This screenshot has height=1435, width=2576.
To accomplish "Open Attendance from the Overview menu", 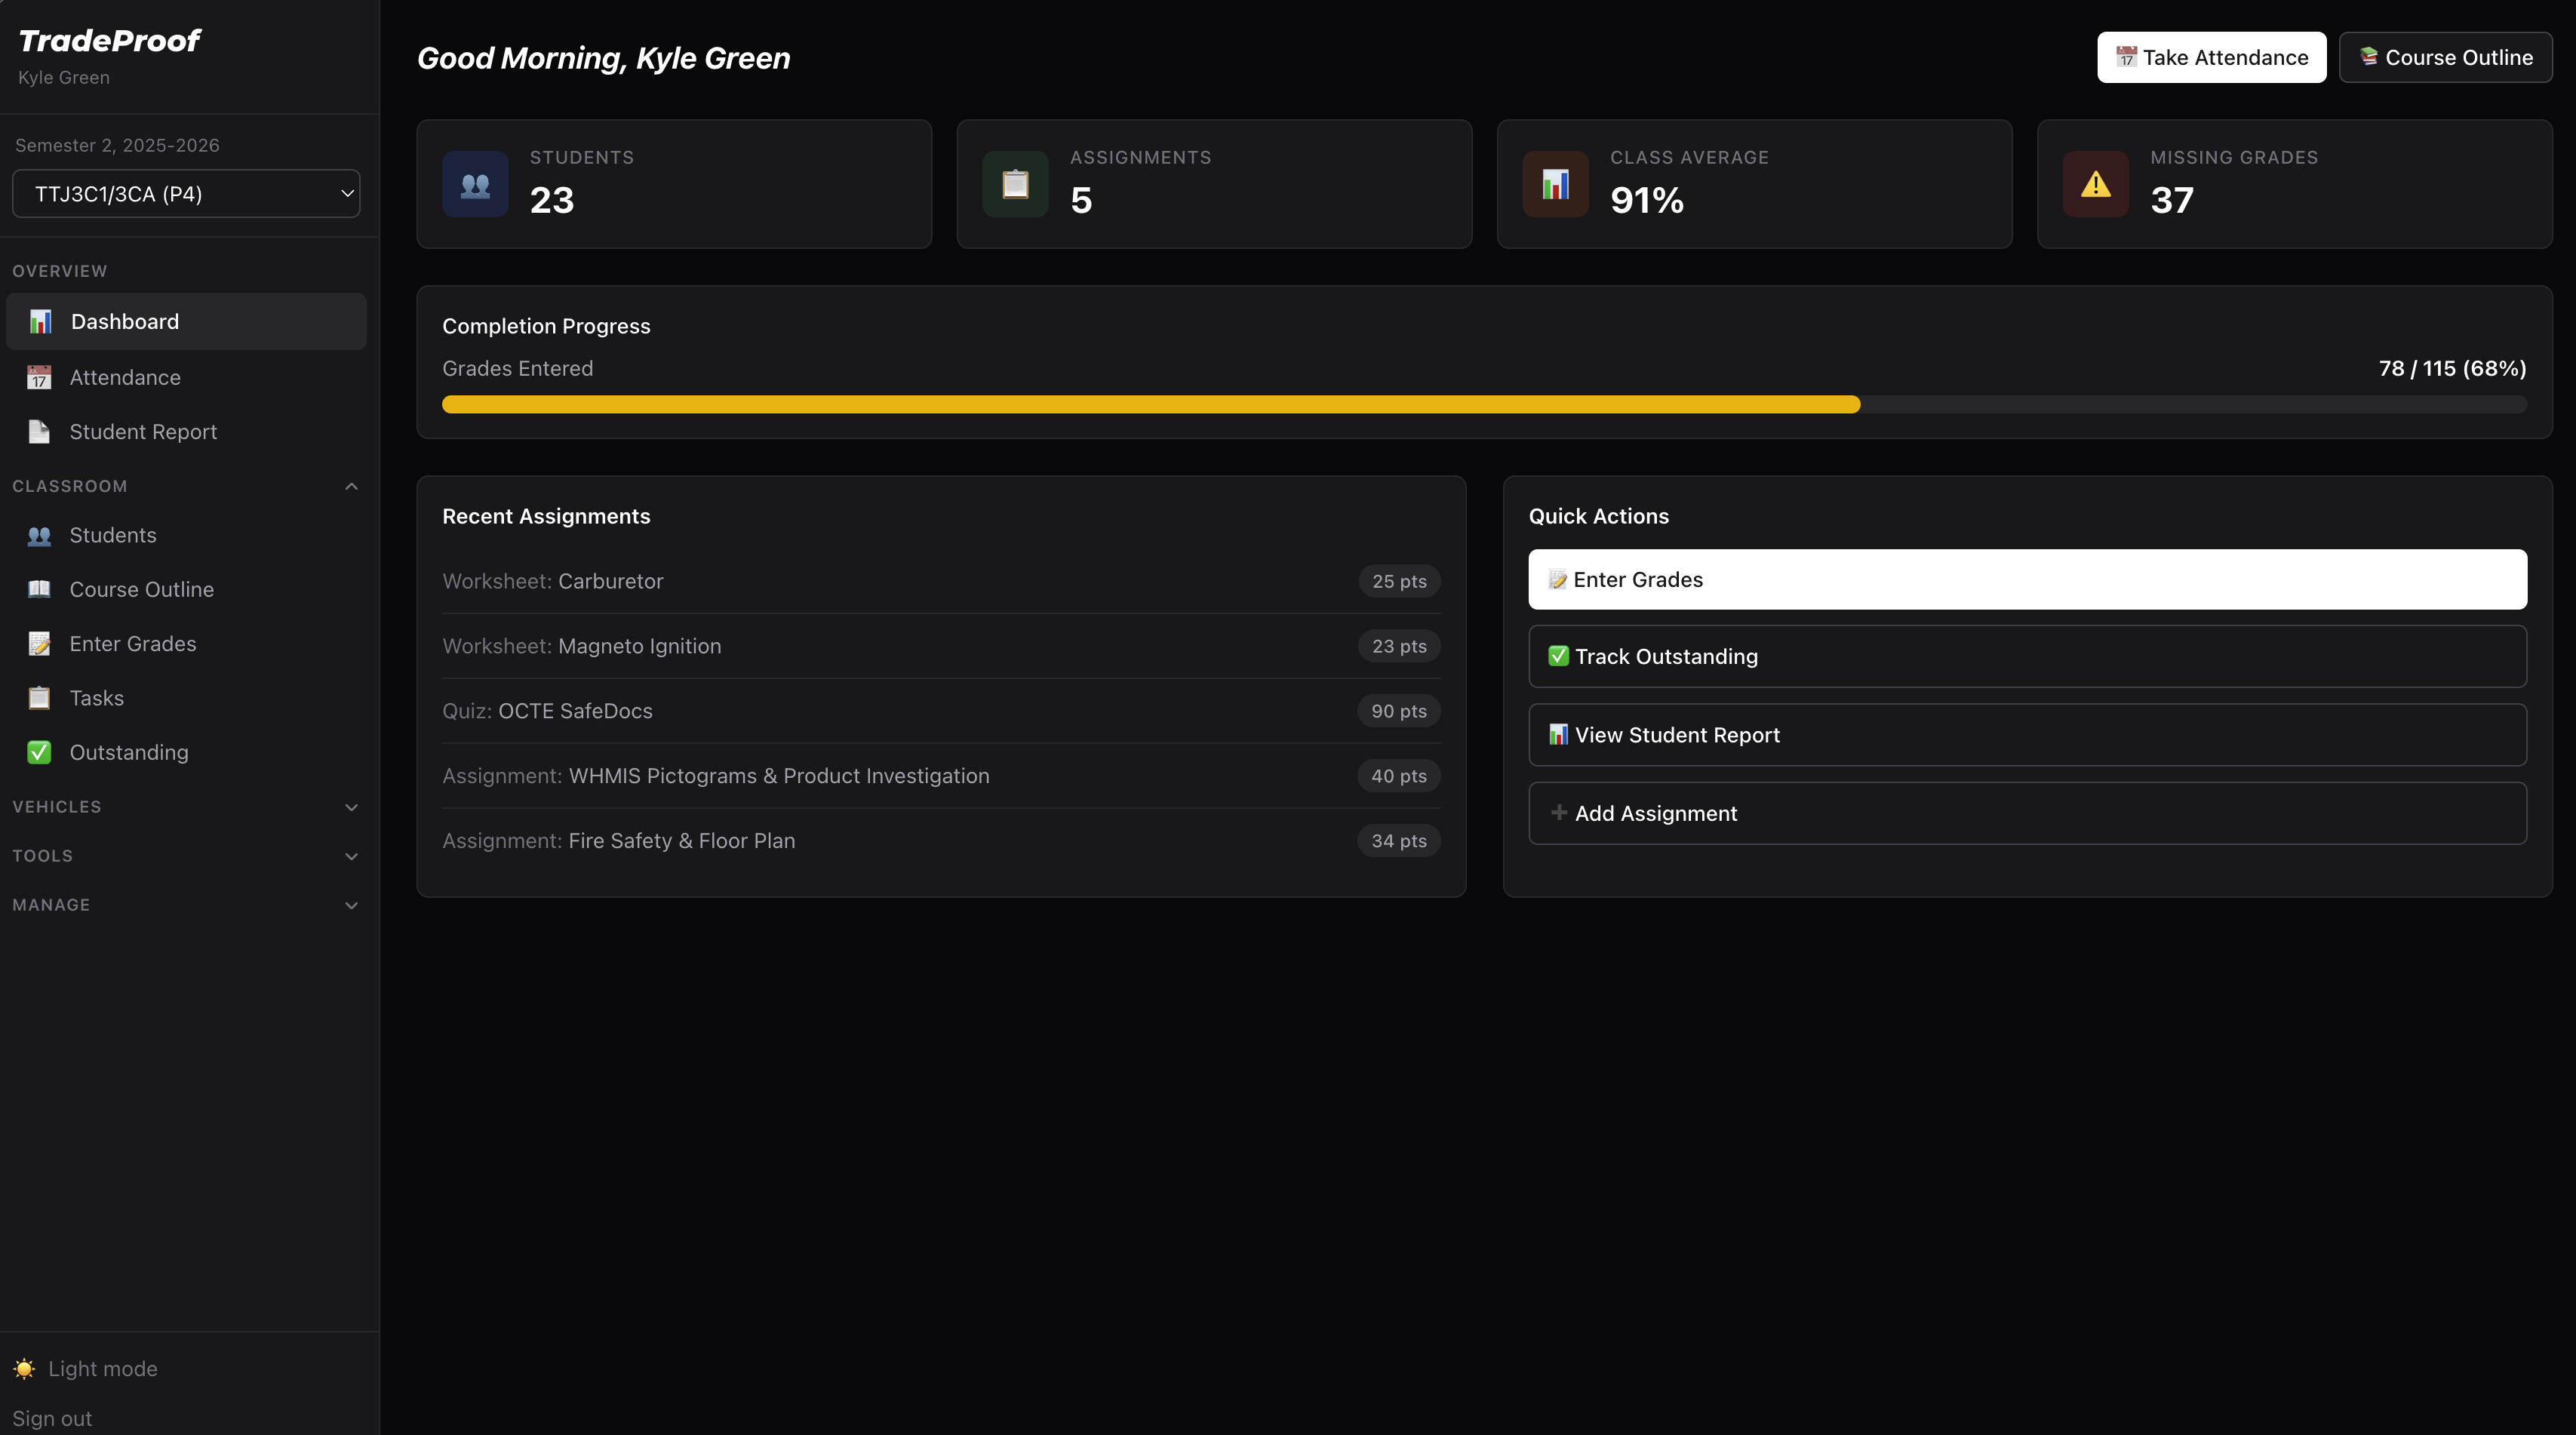I will coord(125,377).
